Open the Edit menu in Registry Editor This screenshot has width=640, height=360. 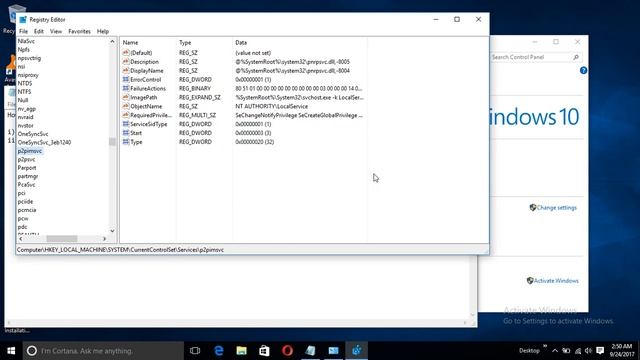click(x=39, y=31)
